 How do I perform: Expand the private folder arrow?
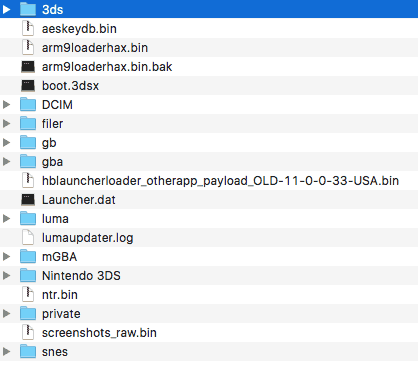tap(6, 314)
